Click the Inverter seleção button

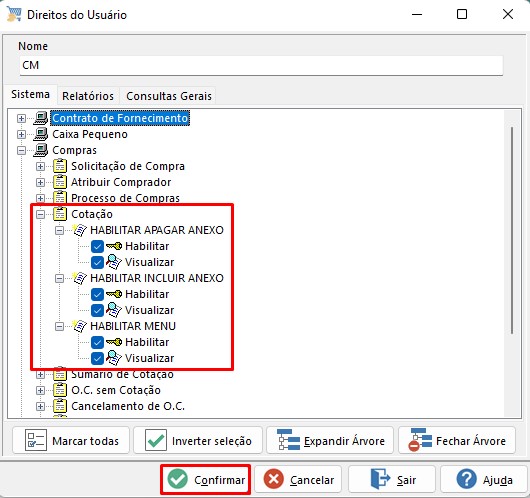tap(198, 441)
